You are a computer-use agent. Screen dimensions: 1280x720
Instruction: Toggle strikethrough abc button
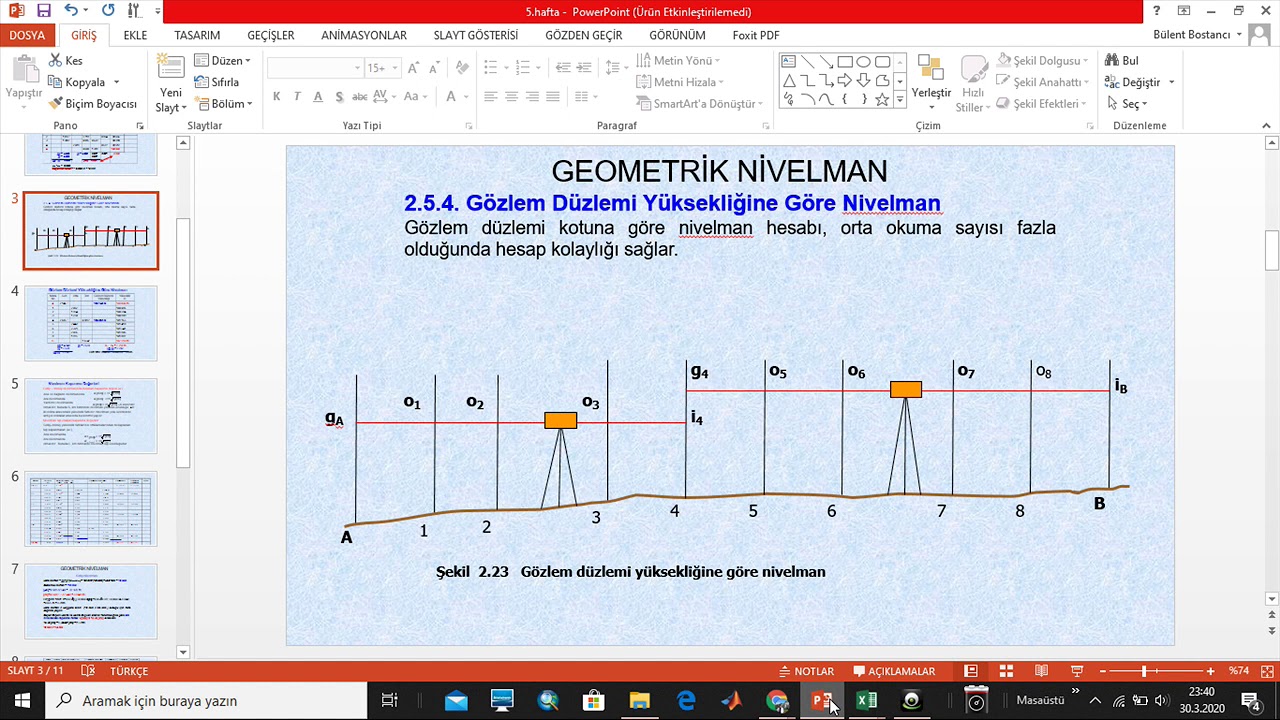click(x=360, y=97)
